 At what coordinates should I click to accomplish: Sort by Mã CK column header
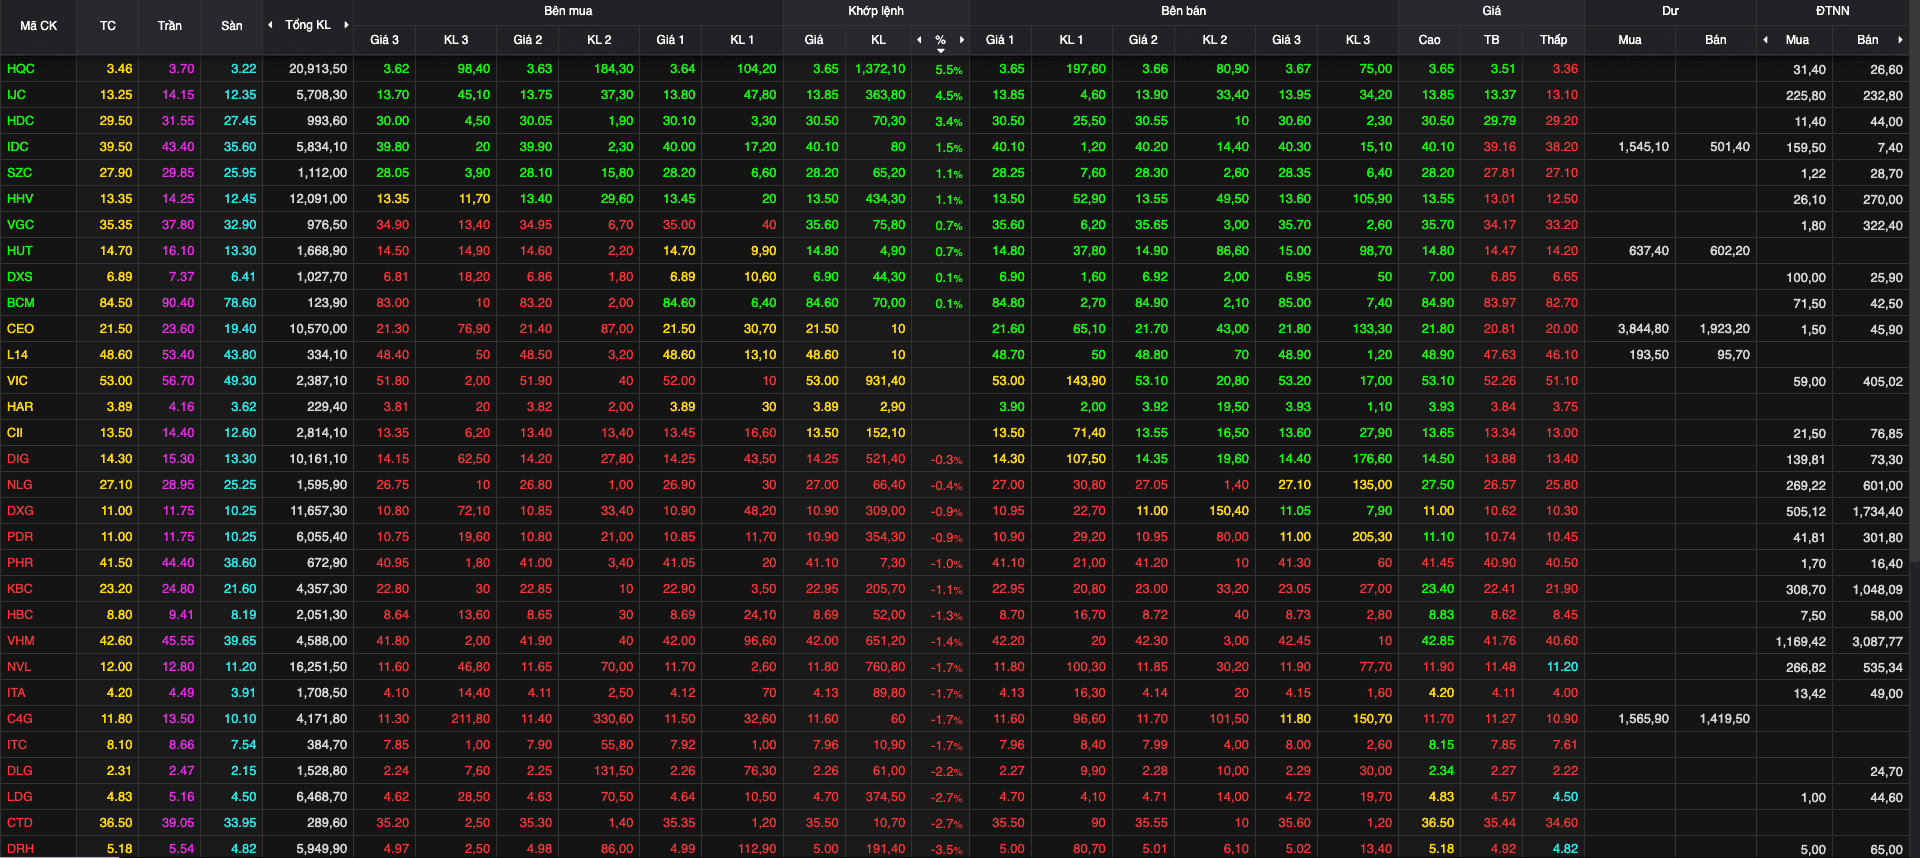coord(39,26)
